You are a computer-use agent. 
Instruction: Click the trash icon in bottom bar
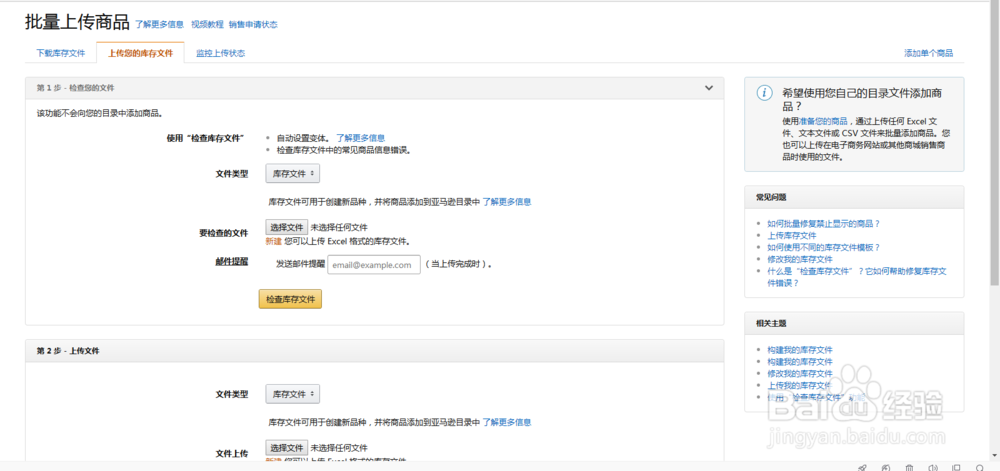(908, 466)
